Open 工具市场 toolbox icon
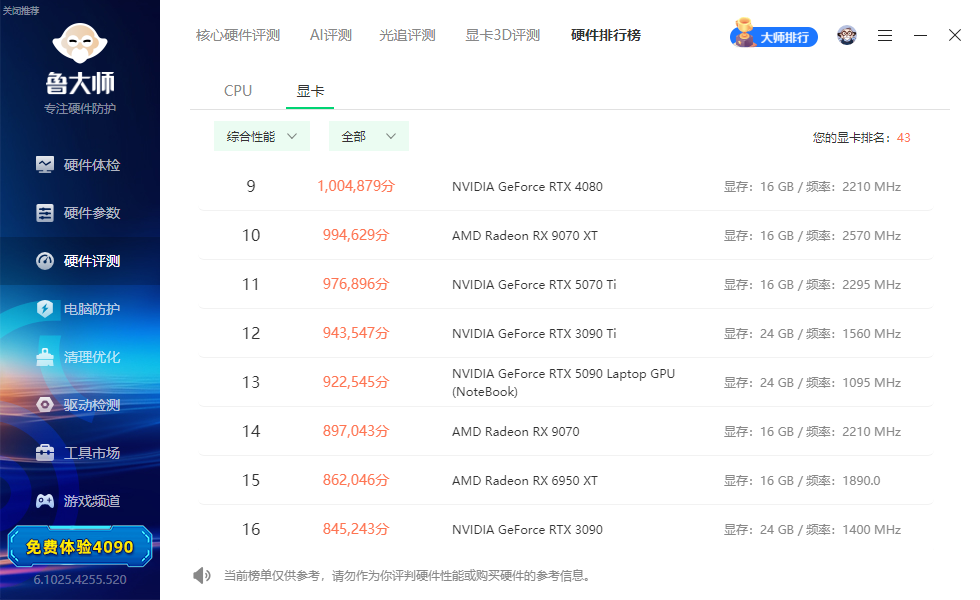This screenshot has height=600, width=980. [45, 452]
